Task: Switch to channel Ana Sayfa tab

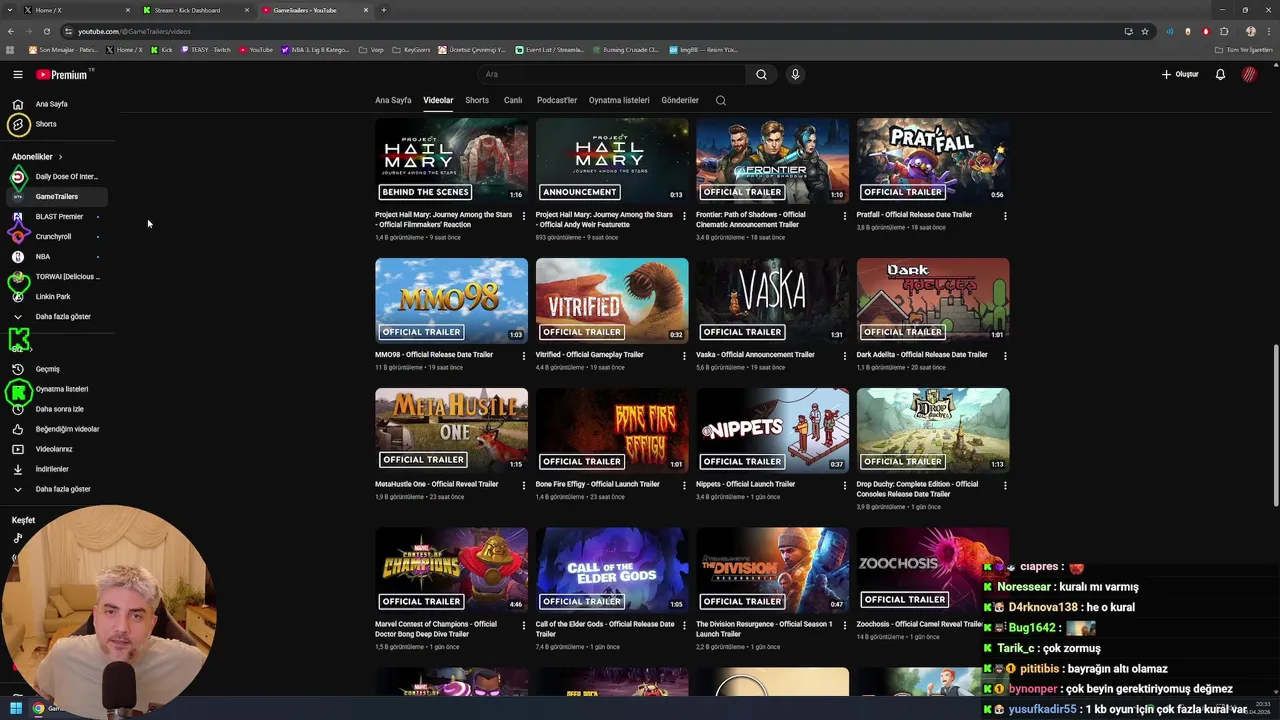Action: coord(393,100)
